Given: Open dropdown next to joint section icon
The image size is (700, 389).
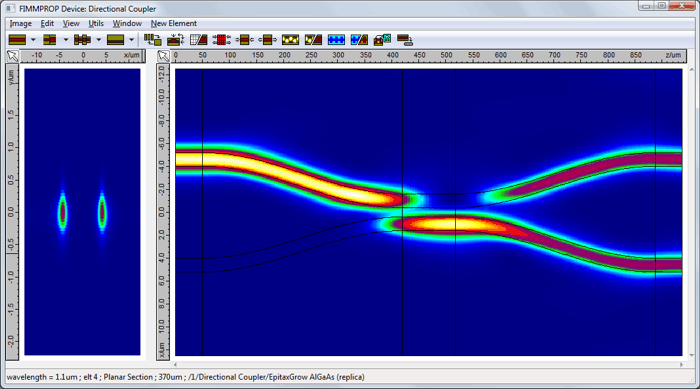Looking at the screenshot, I should pyautogui.click(x=66, y=40).
